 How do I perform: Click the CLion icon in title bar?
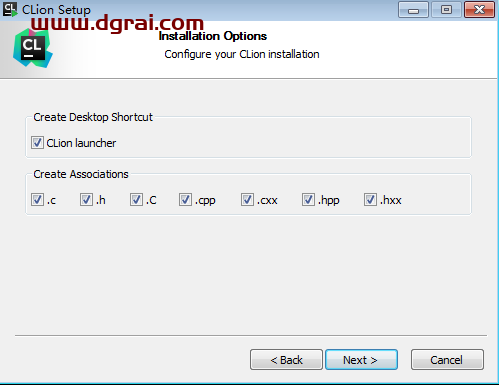10,9
